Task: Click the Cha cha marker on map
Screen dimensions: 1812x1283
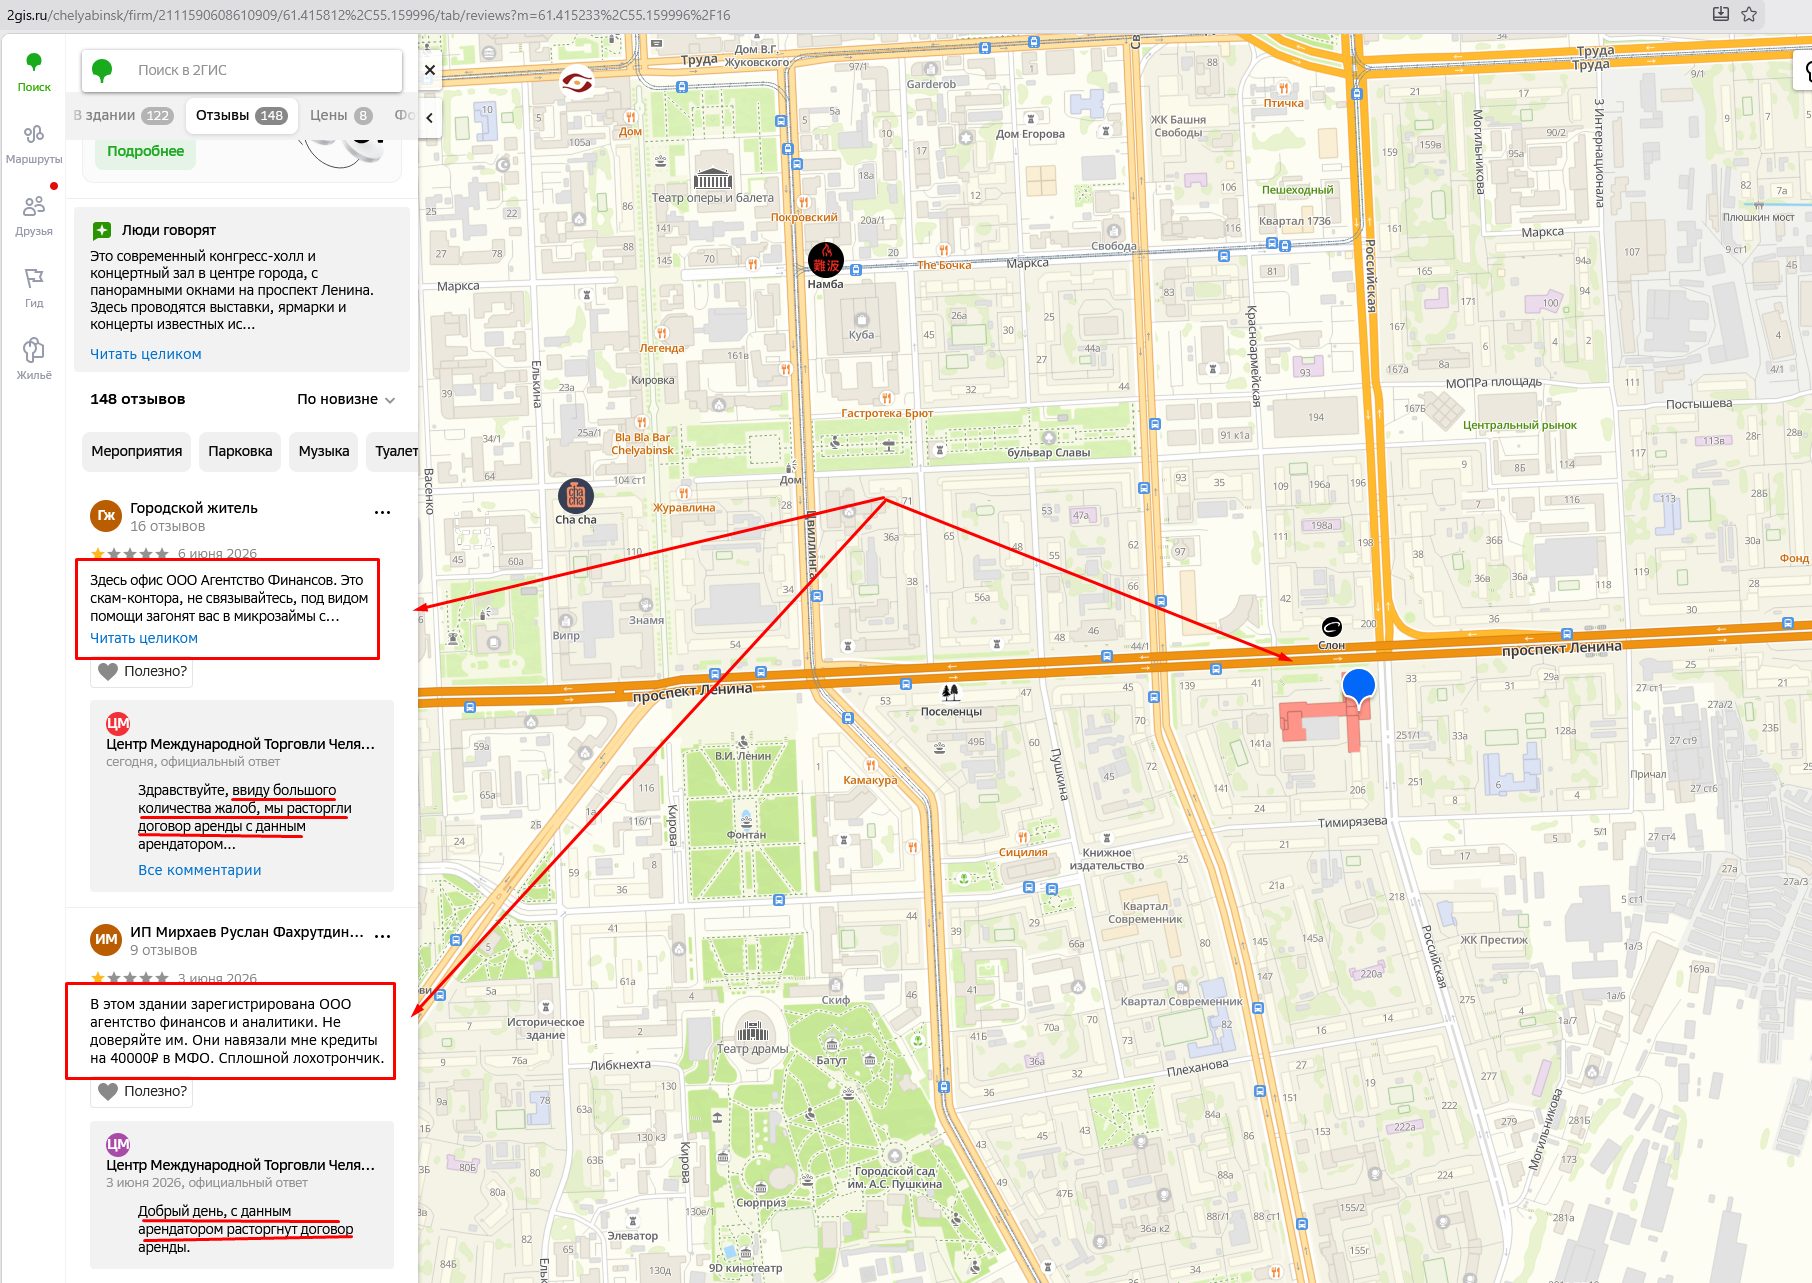Action: [576, 496]
